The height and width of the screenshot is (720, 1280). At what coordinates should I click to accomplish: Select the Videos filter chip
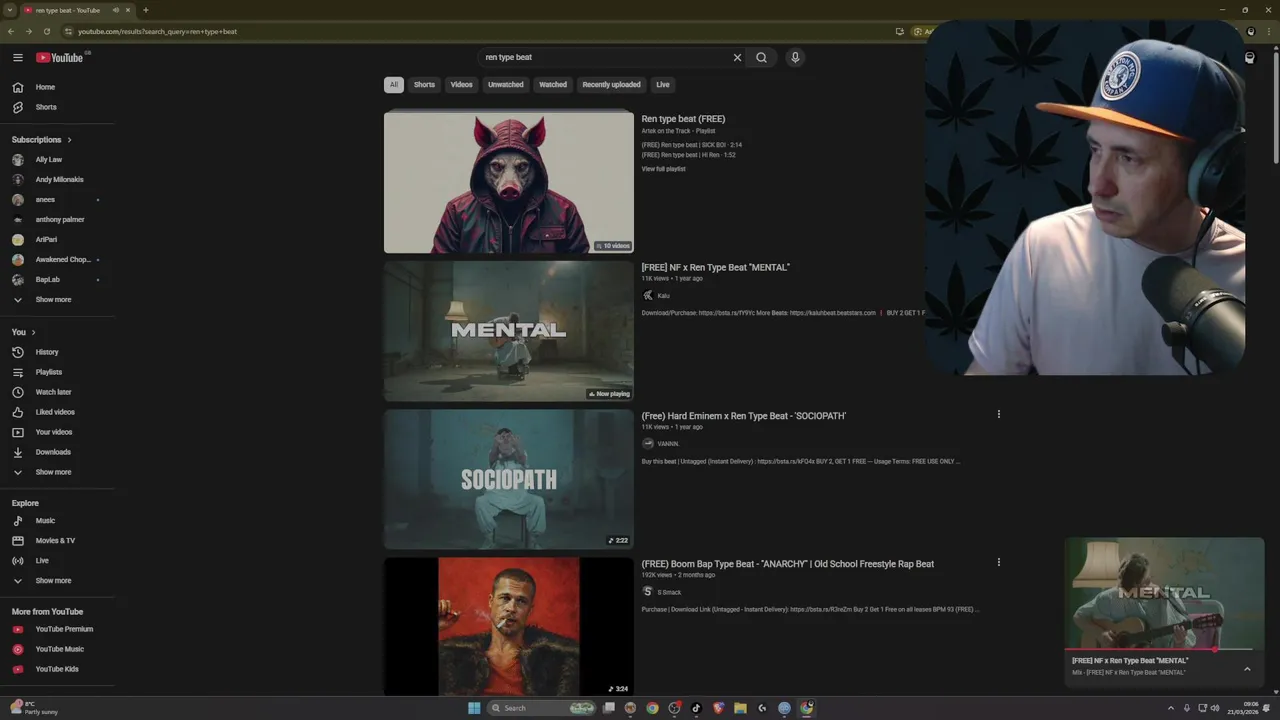coord(461,85)
